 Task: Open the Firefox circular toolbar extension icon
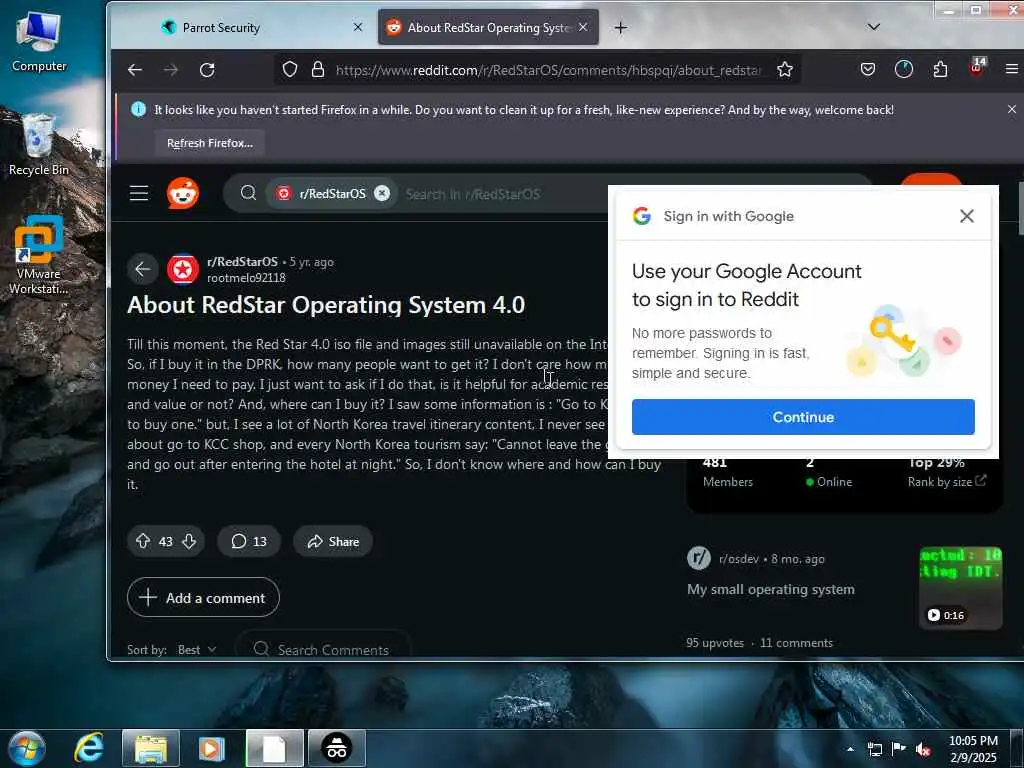(904, 69)
